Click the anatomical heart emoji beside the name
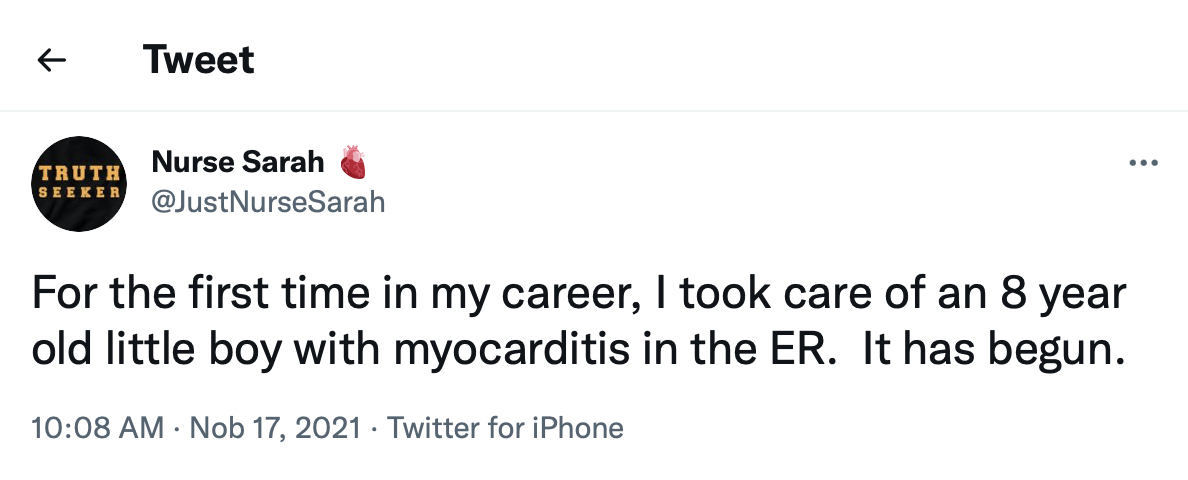Viewport: 1188px width, 480px height. point(353,162)
